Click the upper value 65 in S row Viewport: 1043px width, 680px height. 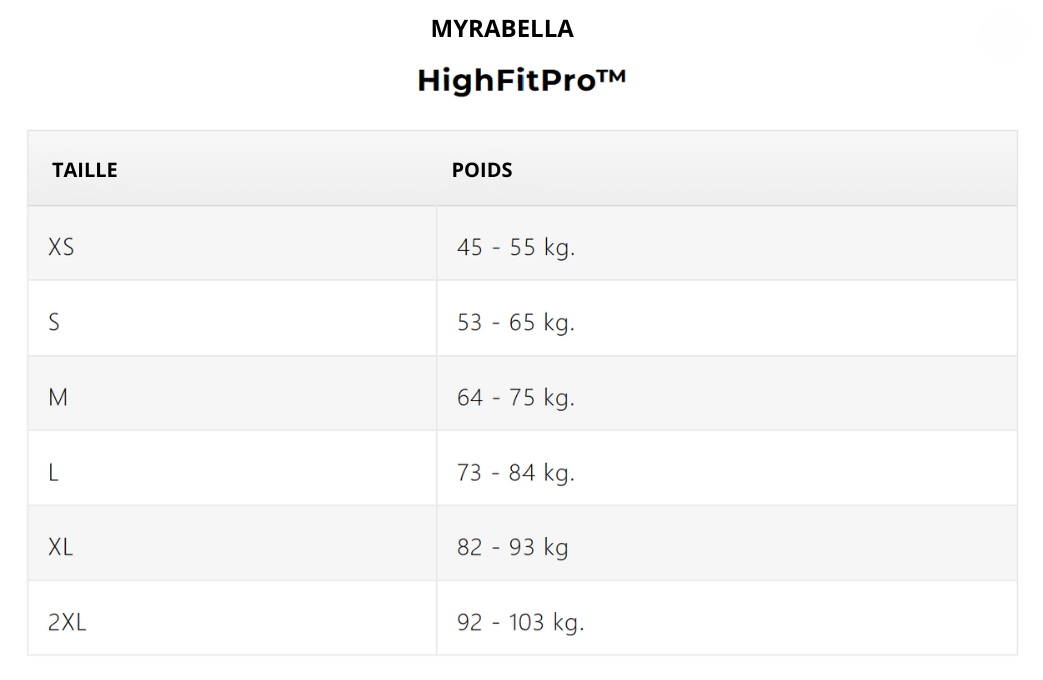coord(523,322)
